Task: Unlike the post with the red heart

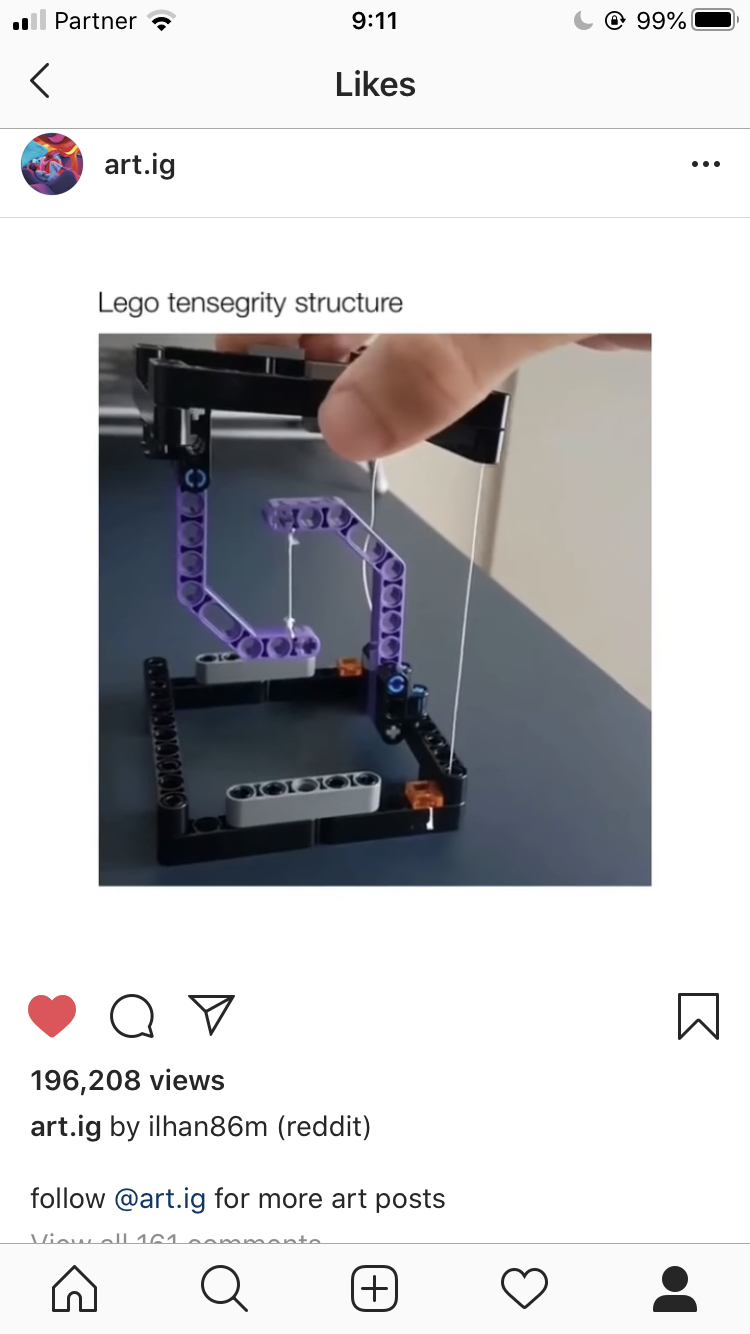Action: 52,1017
